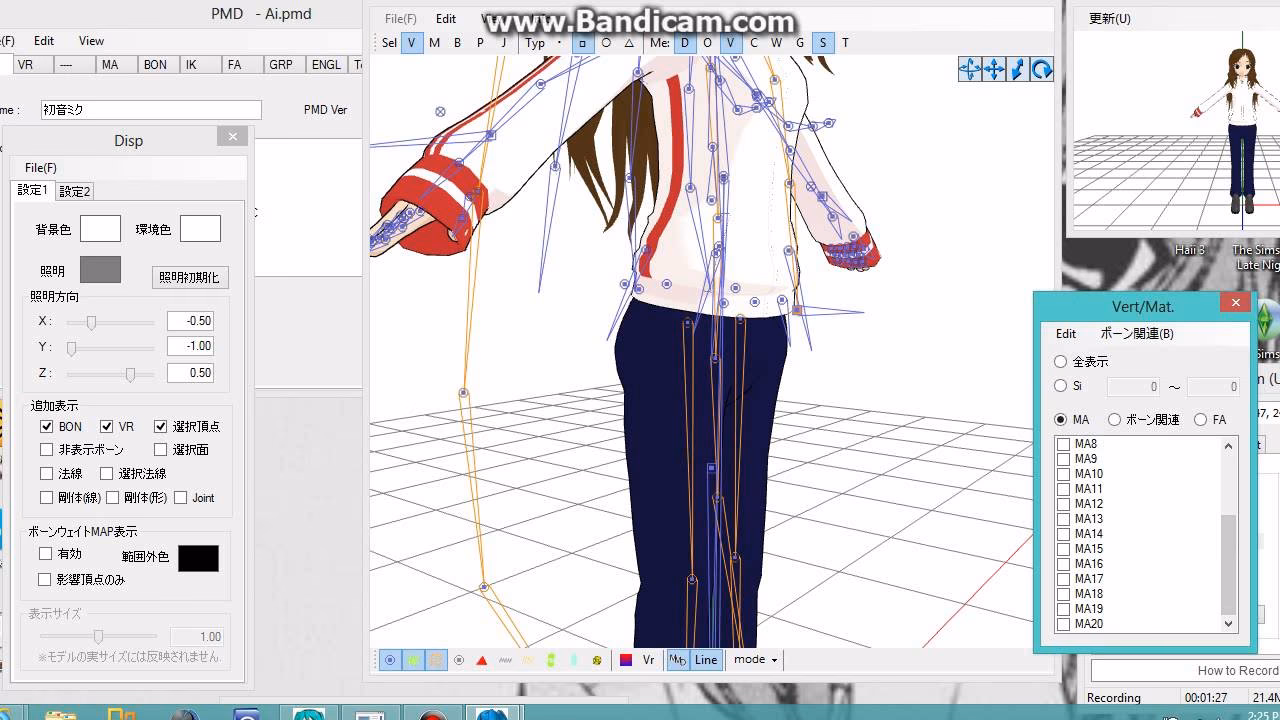This screenshot has width=1280, height=720.
Task: Click the lighting direction Z slider
Action: click(x=110, y=373)
